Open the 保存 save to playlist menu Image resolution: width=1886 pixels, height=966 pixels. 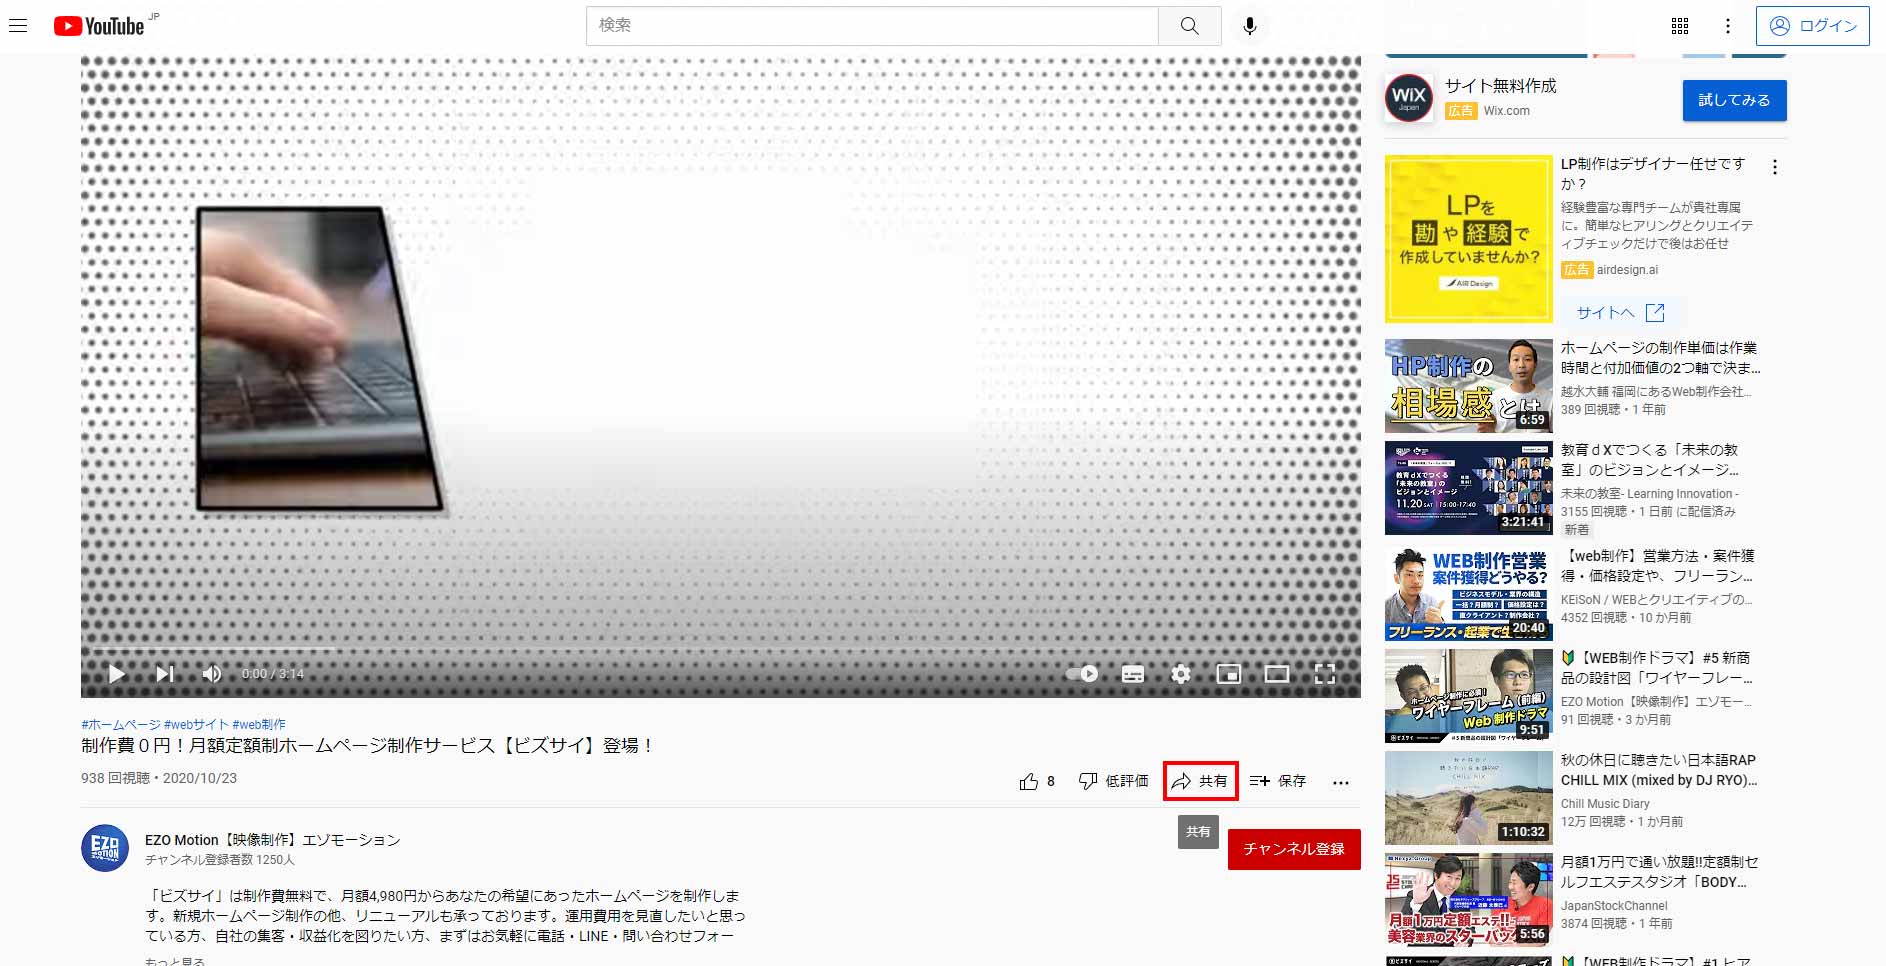click(x=1278, y=781)
